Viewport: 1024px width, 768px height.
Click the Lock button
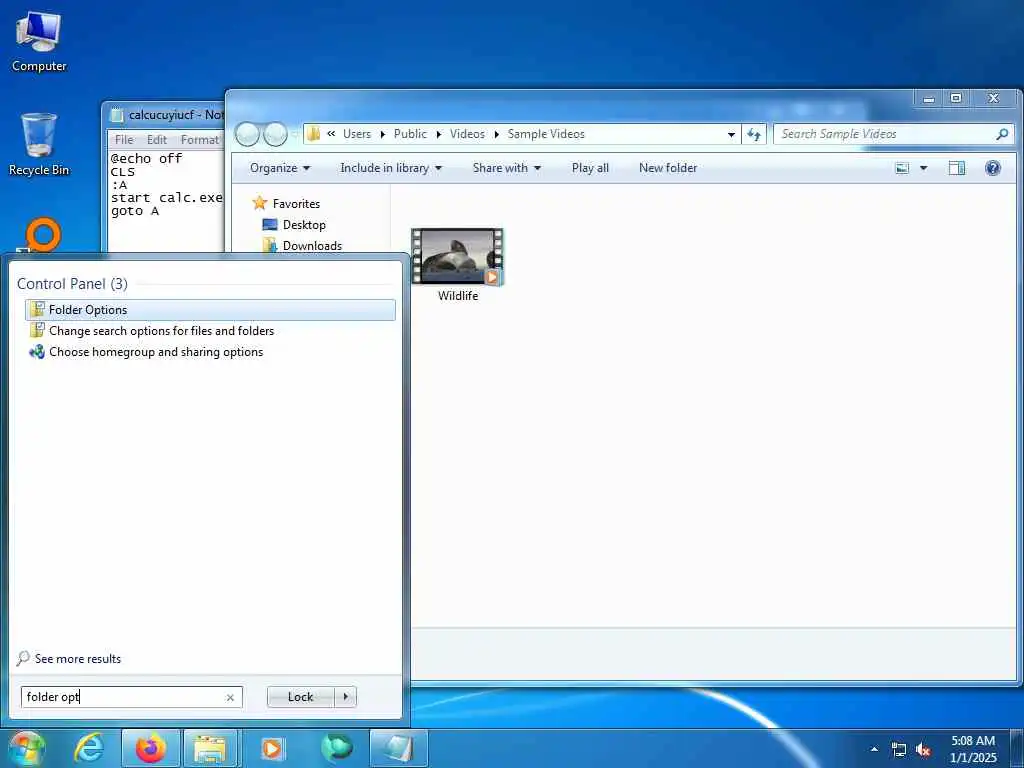[x=300, y=697]
